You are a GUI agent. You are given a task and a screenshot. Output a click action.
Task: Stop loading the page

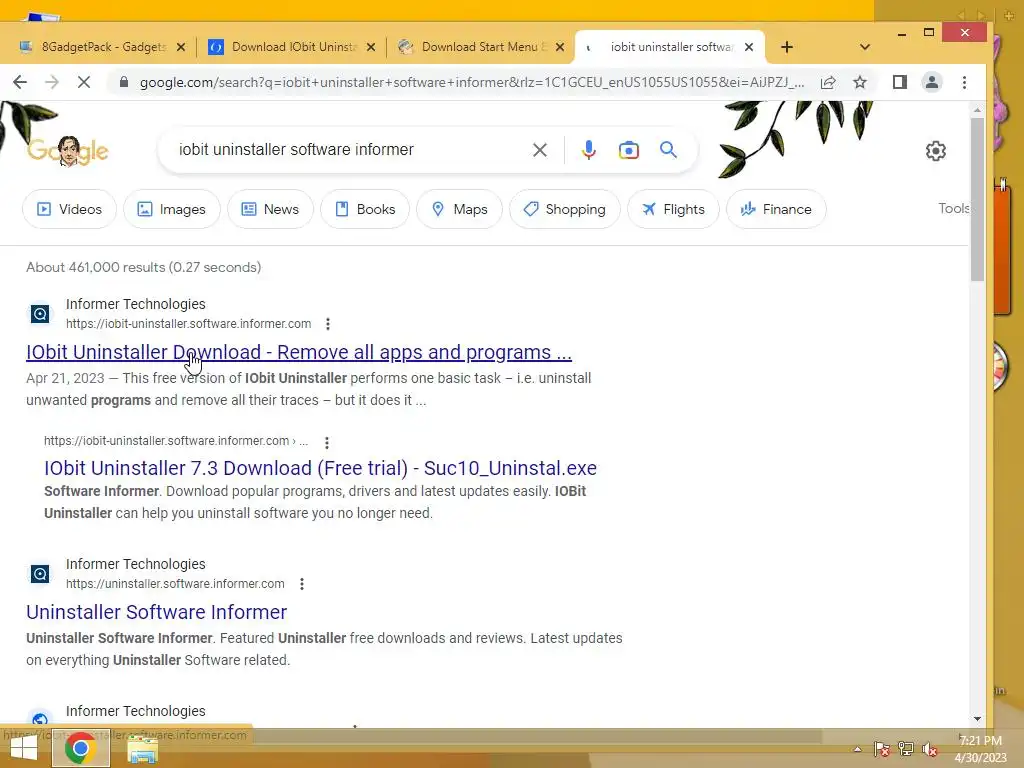coord(84,82)
